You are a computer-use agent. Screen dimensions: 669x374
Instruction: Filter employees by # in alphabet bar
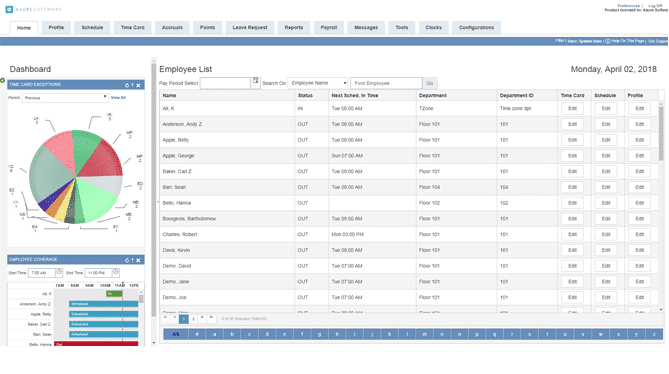point(197,334)
